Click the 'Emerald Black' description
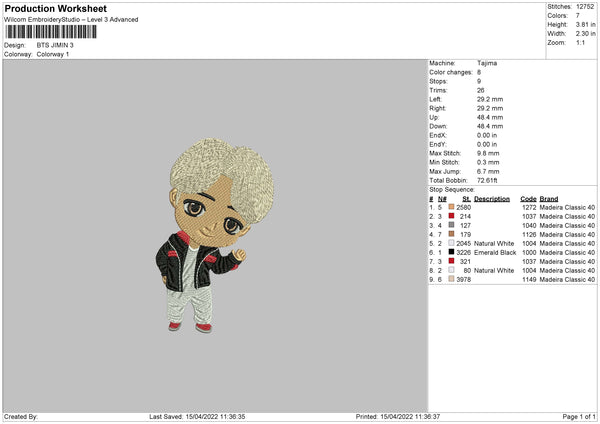Viewport: 600px width, 424px height. pos(495,253)
